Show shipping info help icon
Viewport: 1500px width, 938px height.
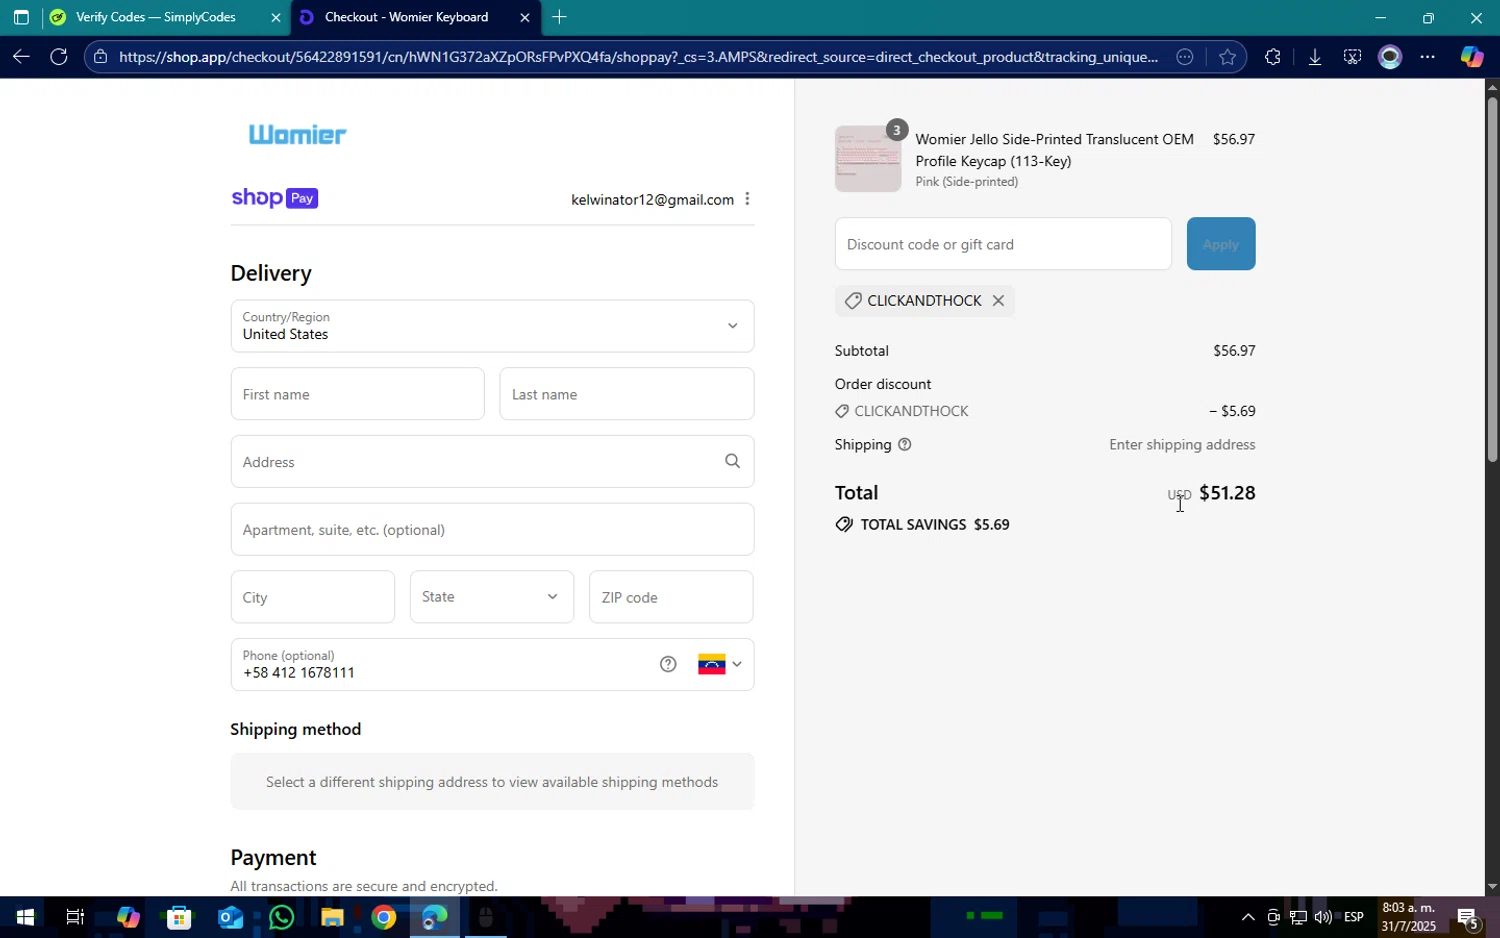tap(905, 445)
